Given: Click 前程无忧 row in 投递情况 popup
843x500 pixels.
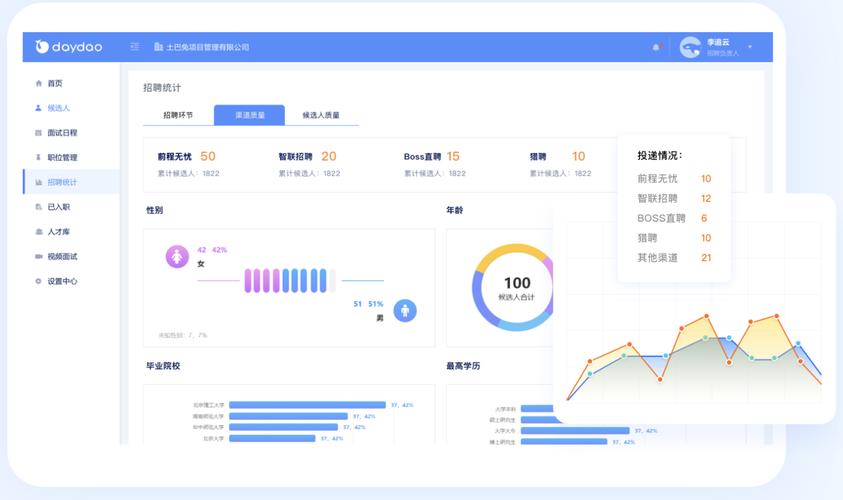Looking at the screenshot, I should (x=674, y=178).
